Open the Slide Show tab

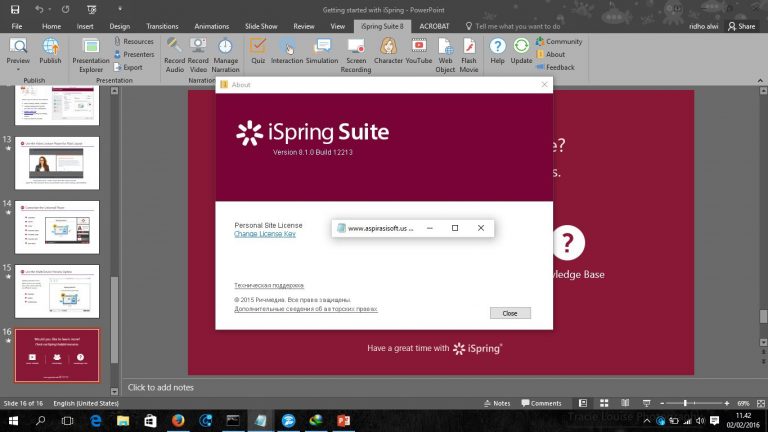[261, 26]
